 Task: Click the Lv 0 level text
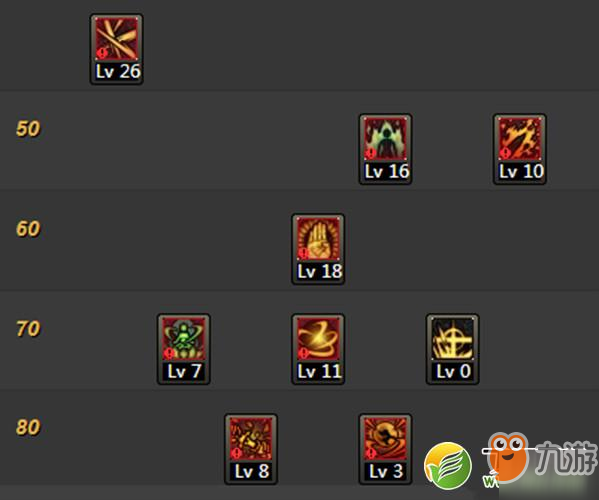point(453,371)
